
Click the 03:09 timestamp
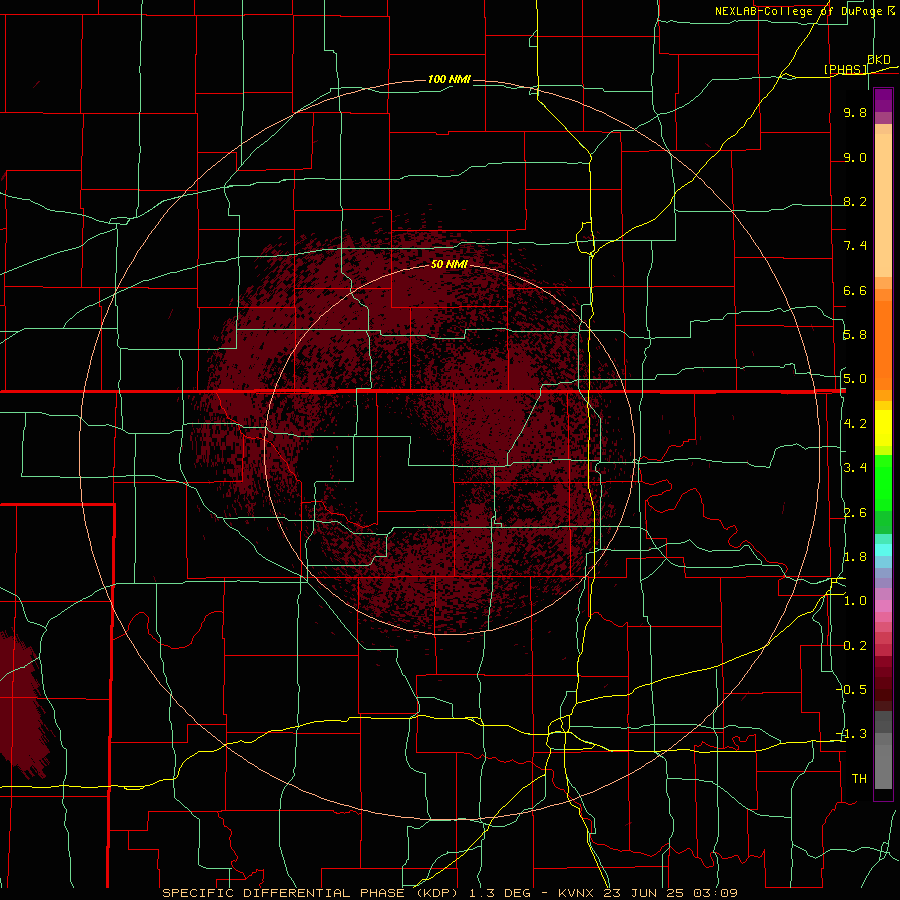[x=715, y=893]
